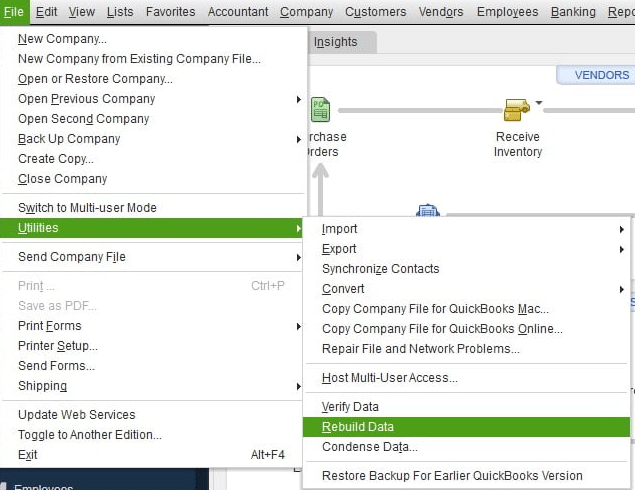635x490 pixels.
Task: Choose Back Up Company
Action: coord(69,139)
